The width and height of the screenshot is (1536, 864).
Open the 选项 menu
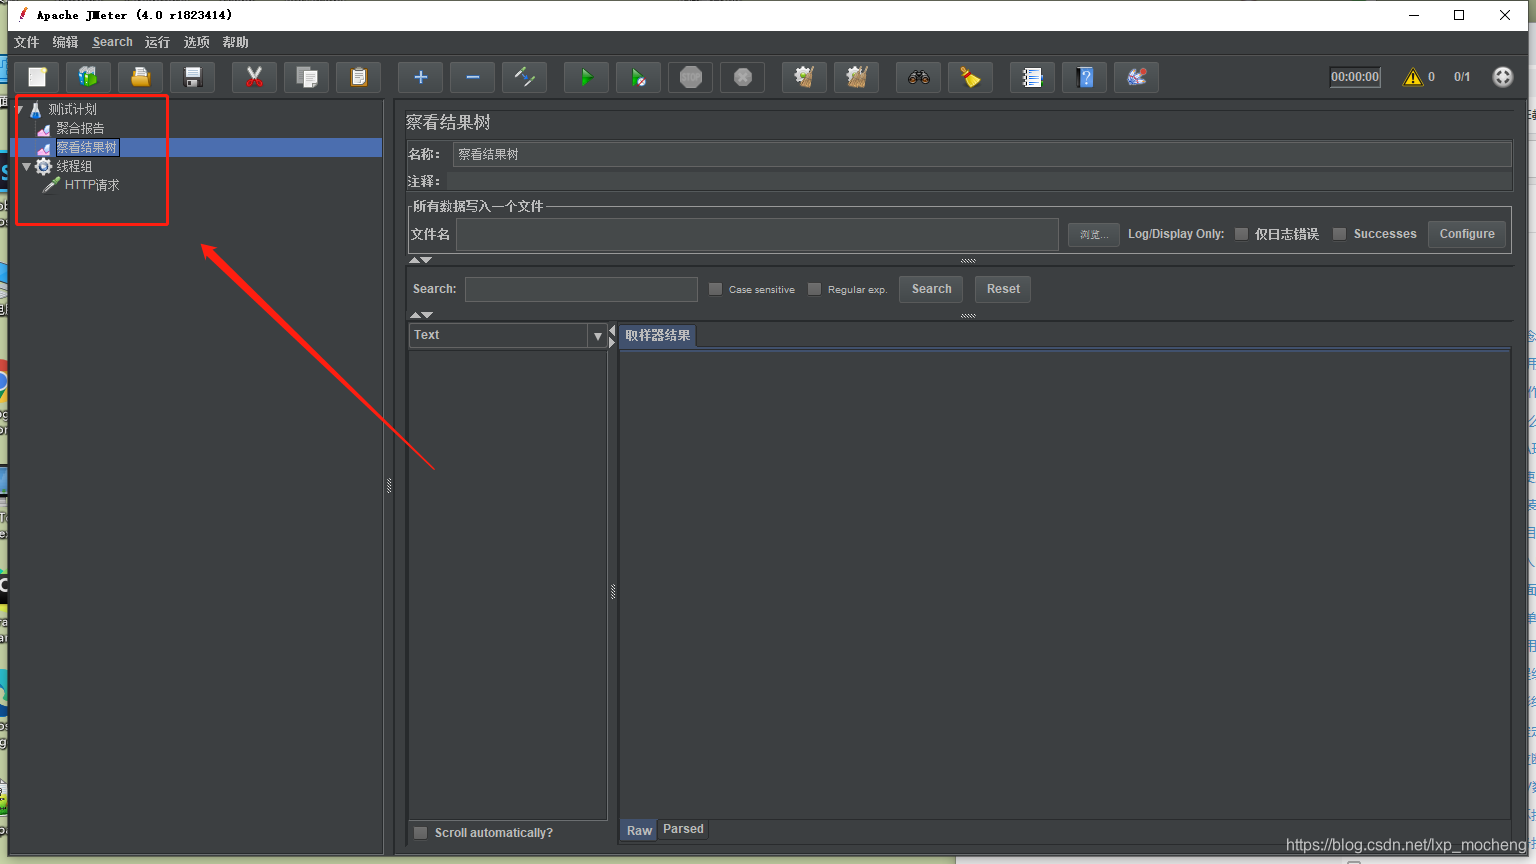[x=197, y=42]
